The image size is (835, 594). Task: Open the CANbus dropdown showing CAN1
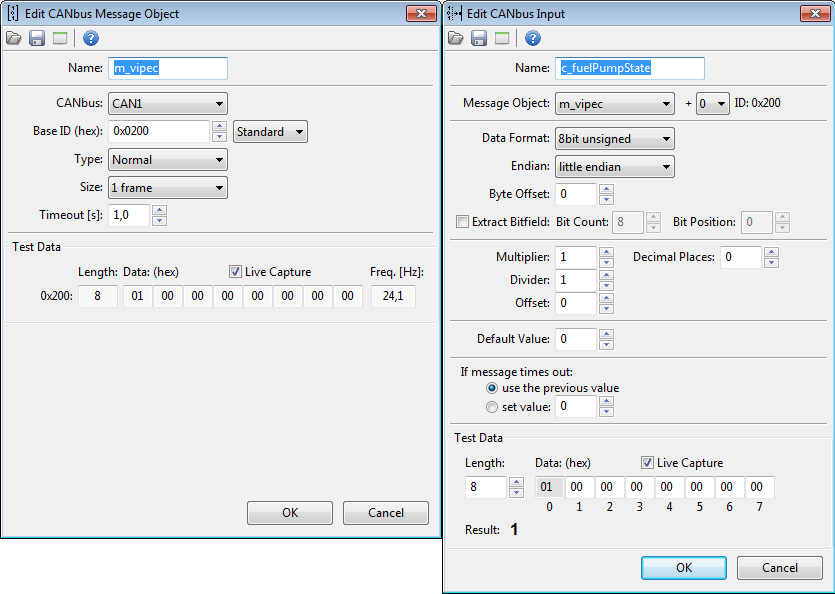coord(167,103)
